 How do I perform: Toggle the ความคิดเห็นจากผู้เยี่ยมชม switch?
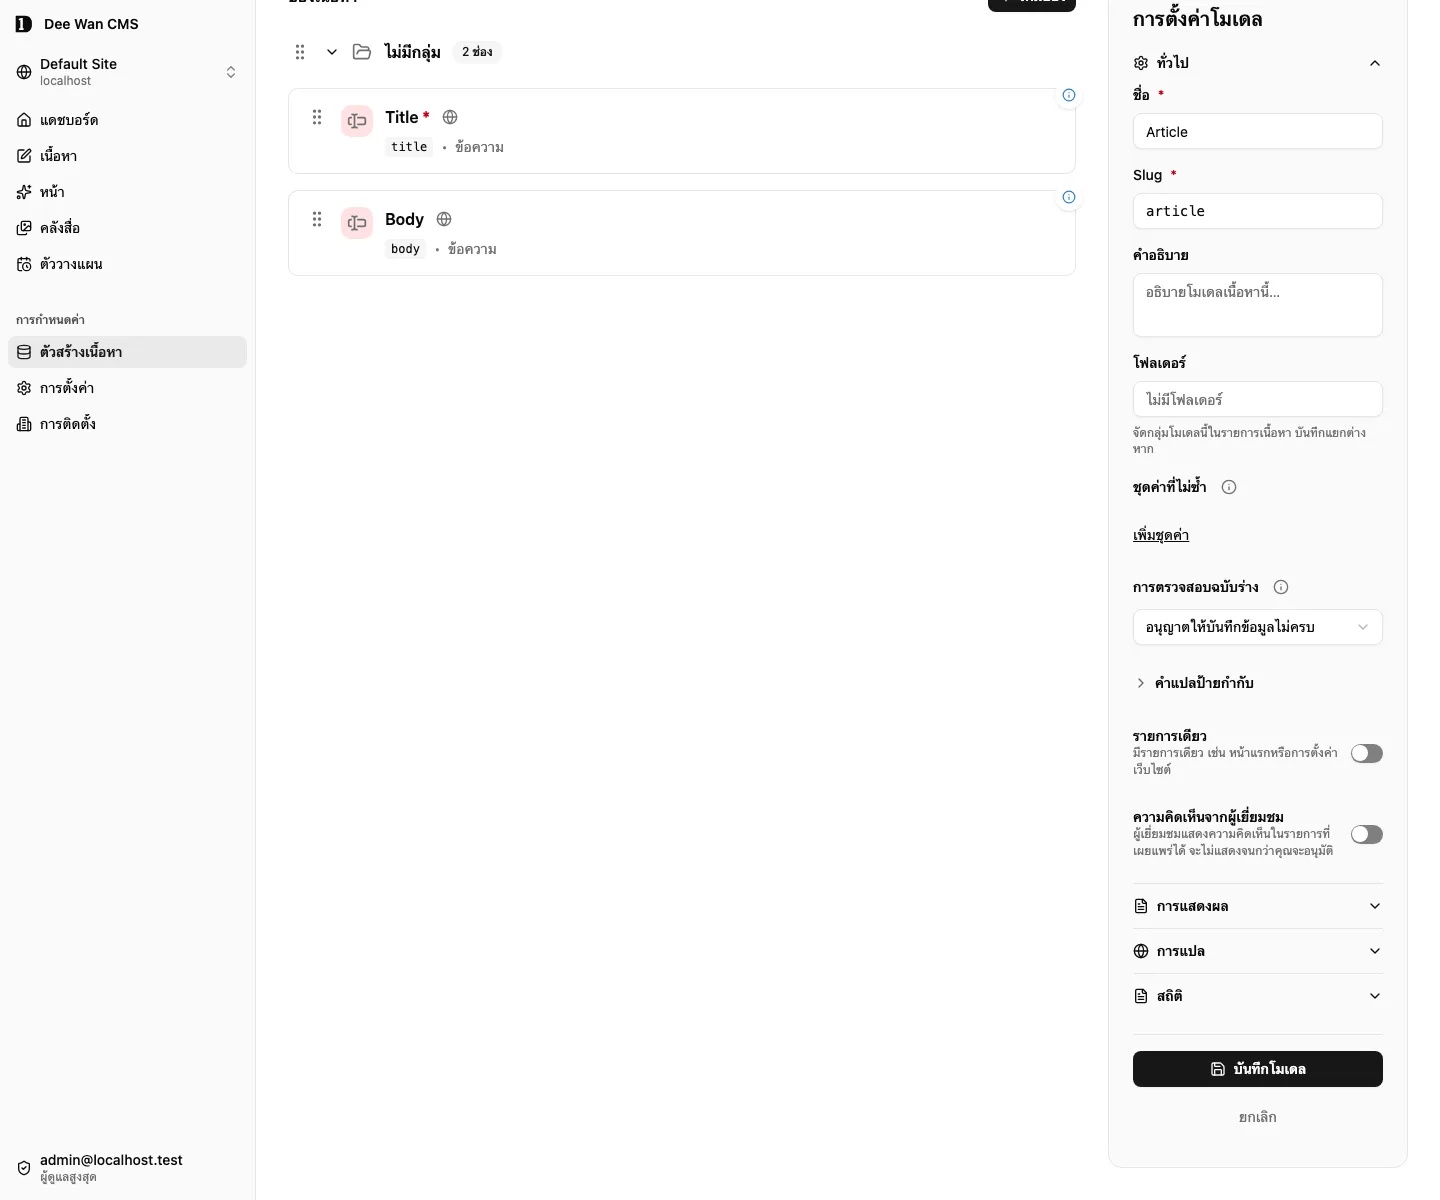pos(1367,834)
